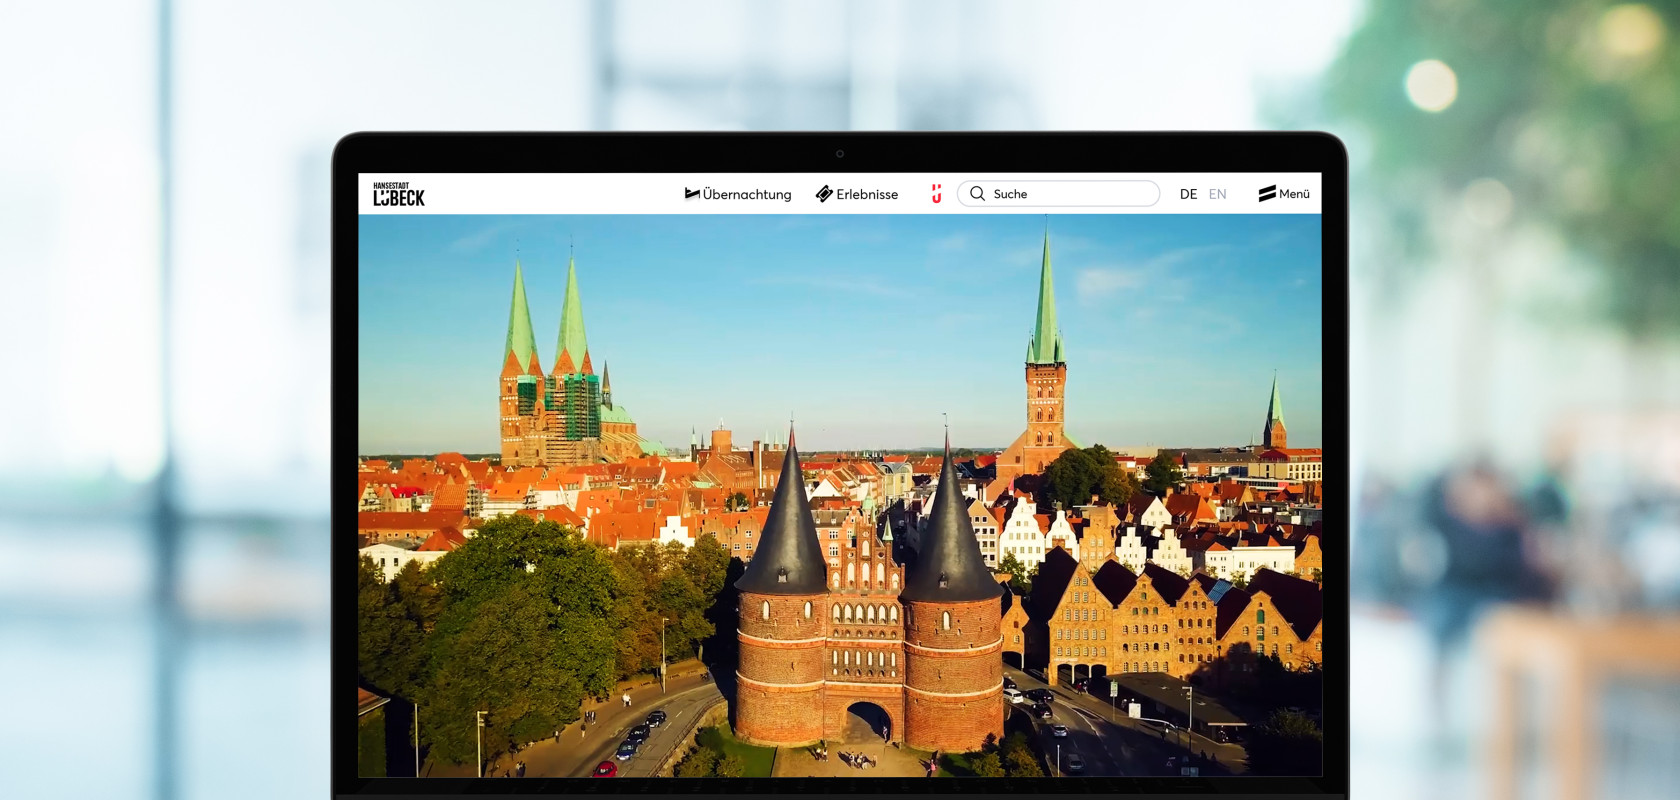Open the Erlebnisse text link
The width and height of the screenshot is (1680, 800).
click(x=867, y=194)
